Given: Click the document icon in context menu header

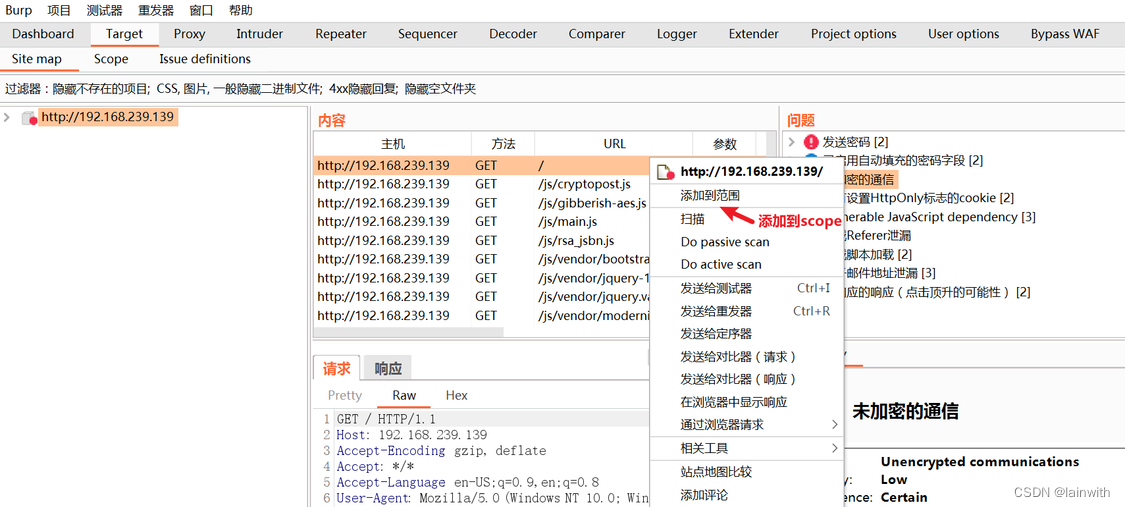Looking at the screenshot, I should click(x=667, y=172).
